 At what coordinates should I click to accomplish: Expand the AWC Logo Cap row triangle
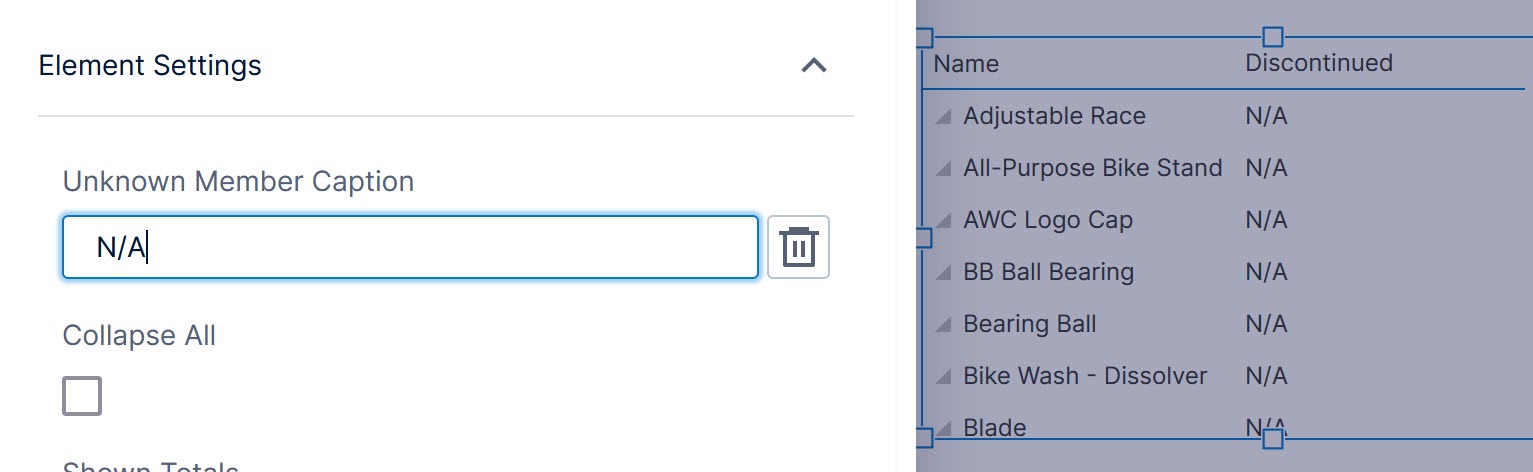point(942,221)
